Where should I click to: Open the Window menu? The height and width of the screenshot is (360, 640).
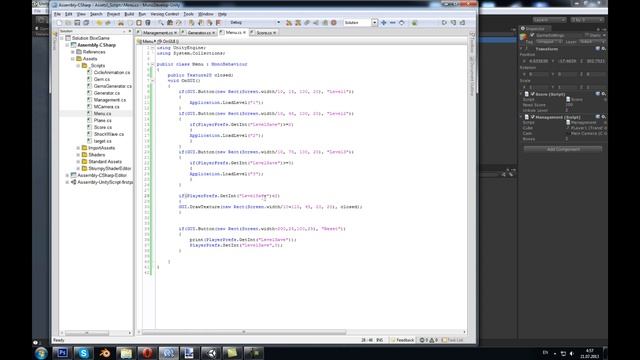[205, 14]
